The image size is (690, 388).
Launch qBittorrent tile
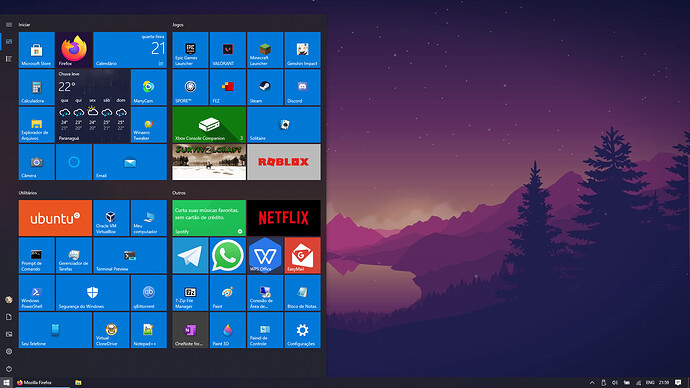coord(149,293)
